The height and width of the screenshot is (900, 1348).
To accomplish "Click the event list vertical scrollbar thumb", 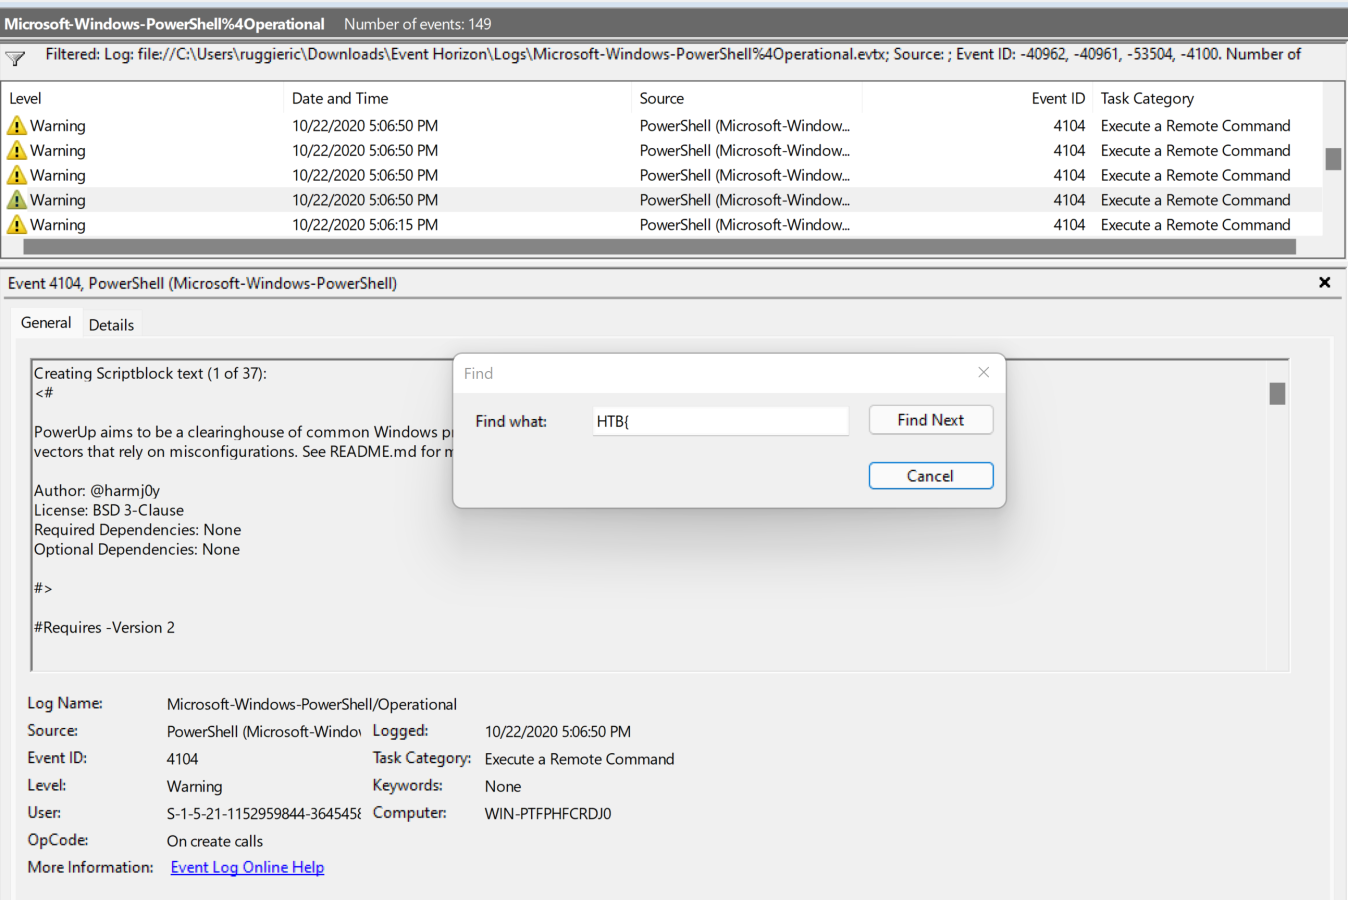I will coord(1333,159).
